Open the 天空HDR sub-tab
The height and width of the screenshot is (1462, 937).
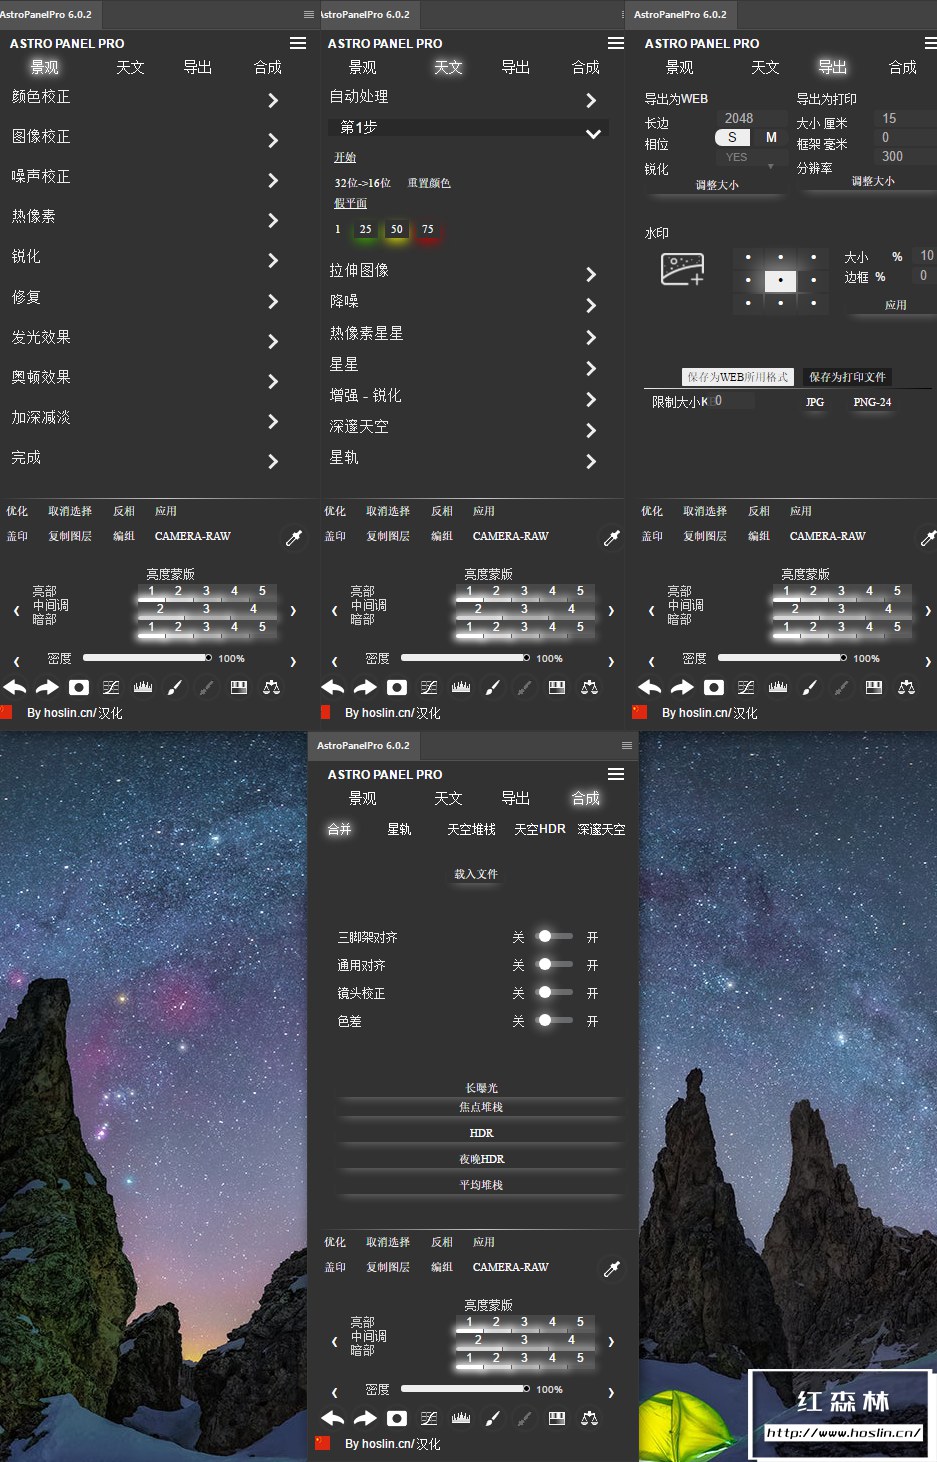point(540,829)
